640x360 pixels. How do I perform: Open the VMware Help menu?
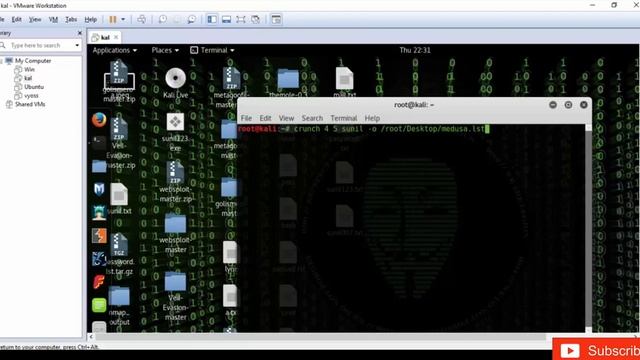coord(91,19)
